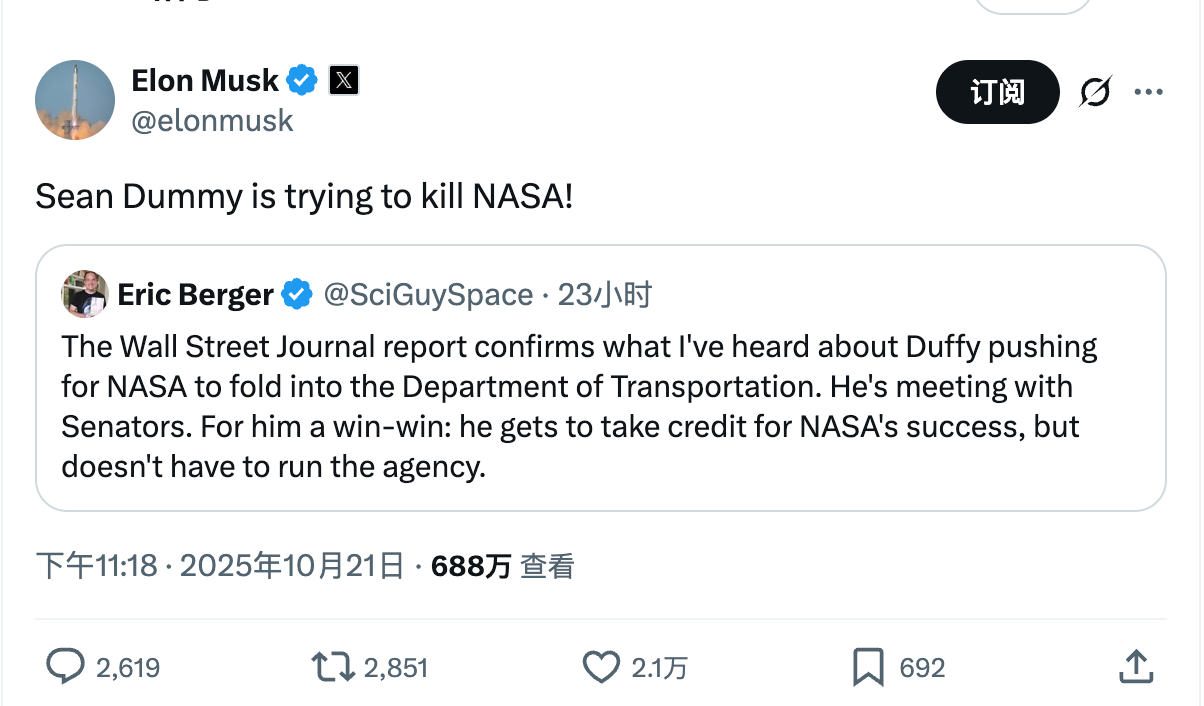This screenshot has height=706, width=1204.
Task: Click Elon Musk's blue verified badge
Action: (303, 80)
